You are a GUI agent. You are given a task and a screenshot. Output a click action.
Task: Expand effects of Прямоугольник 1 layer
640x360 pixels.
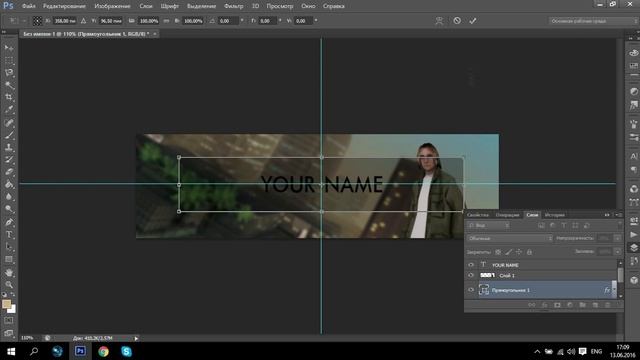[614, 290]
